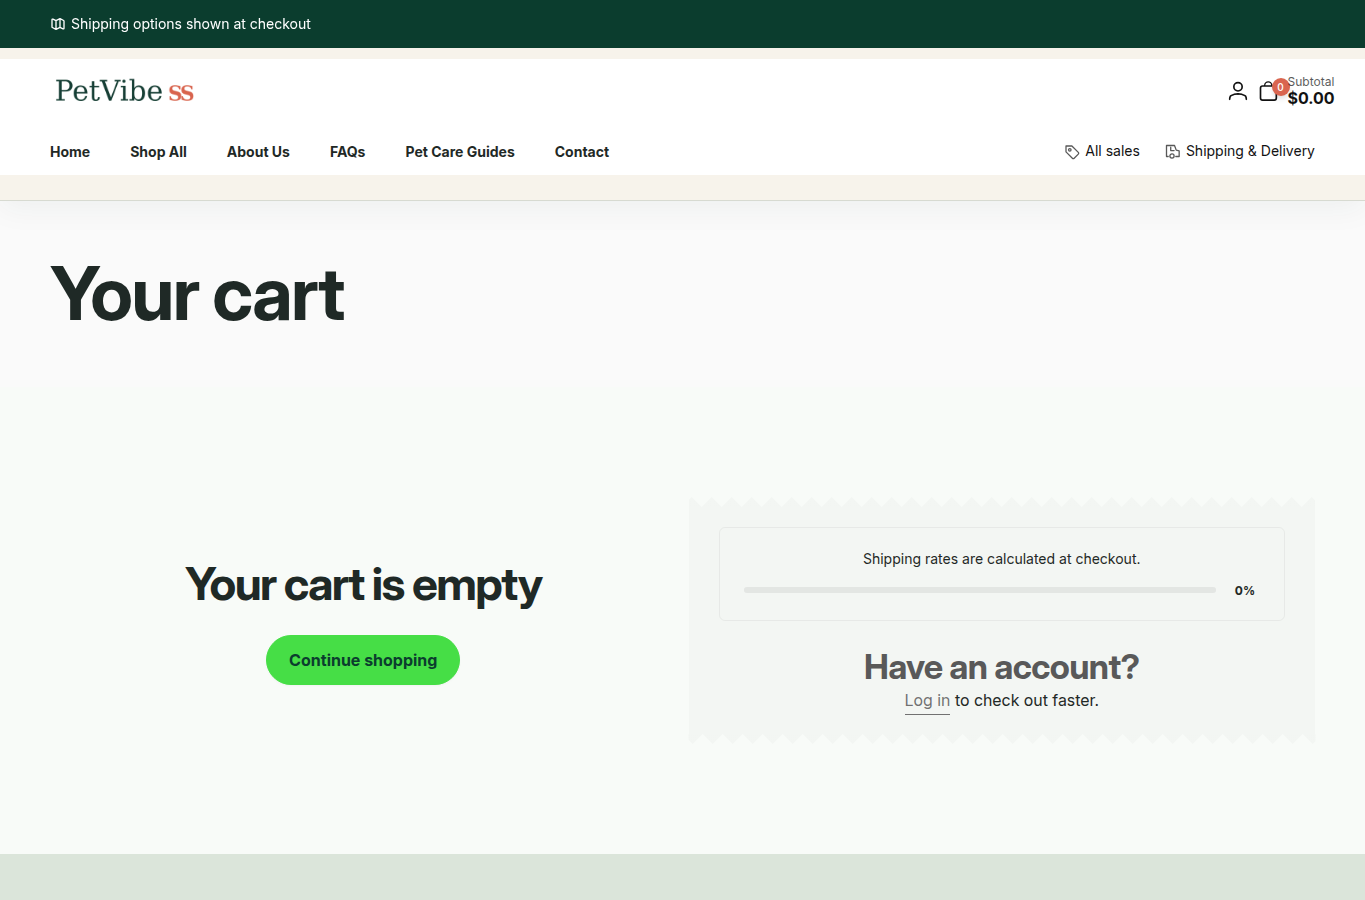Click the 'Your cart' page title
1365x900 pixels.
click(198, 294)
